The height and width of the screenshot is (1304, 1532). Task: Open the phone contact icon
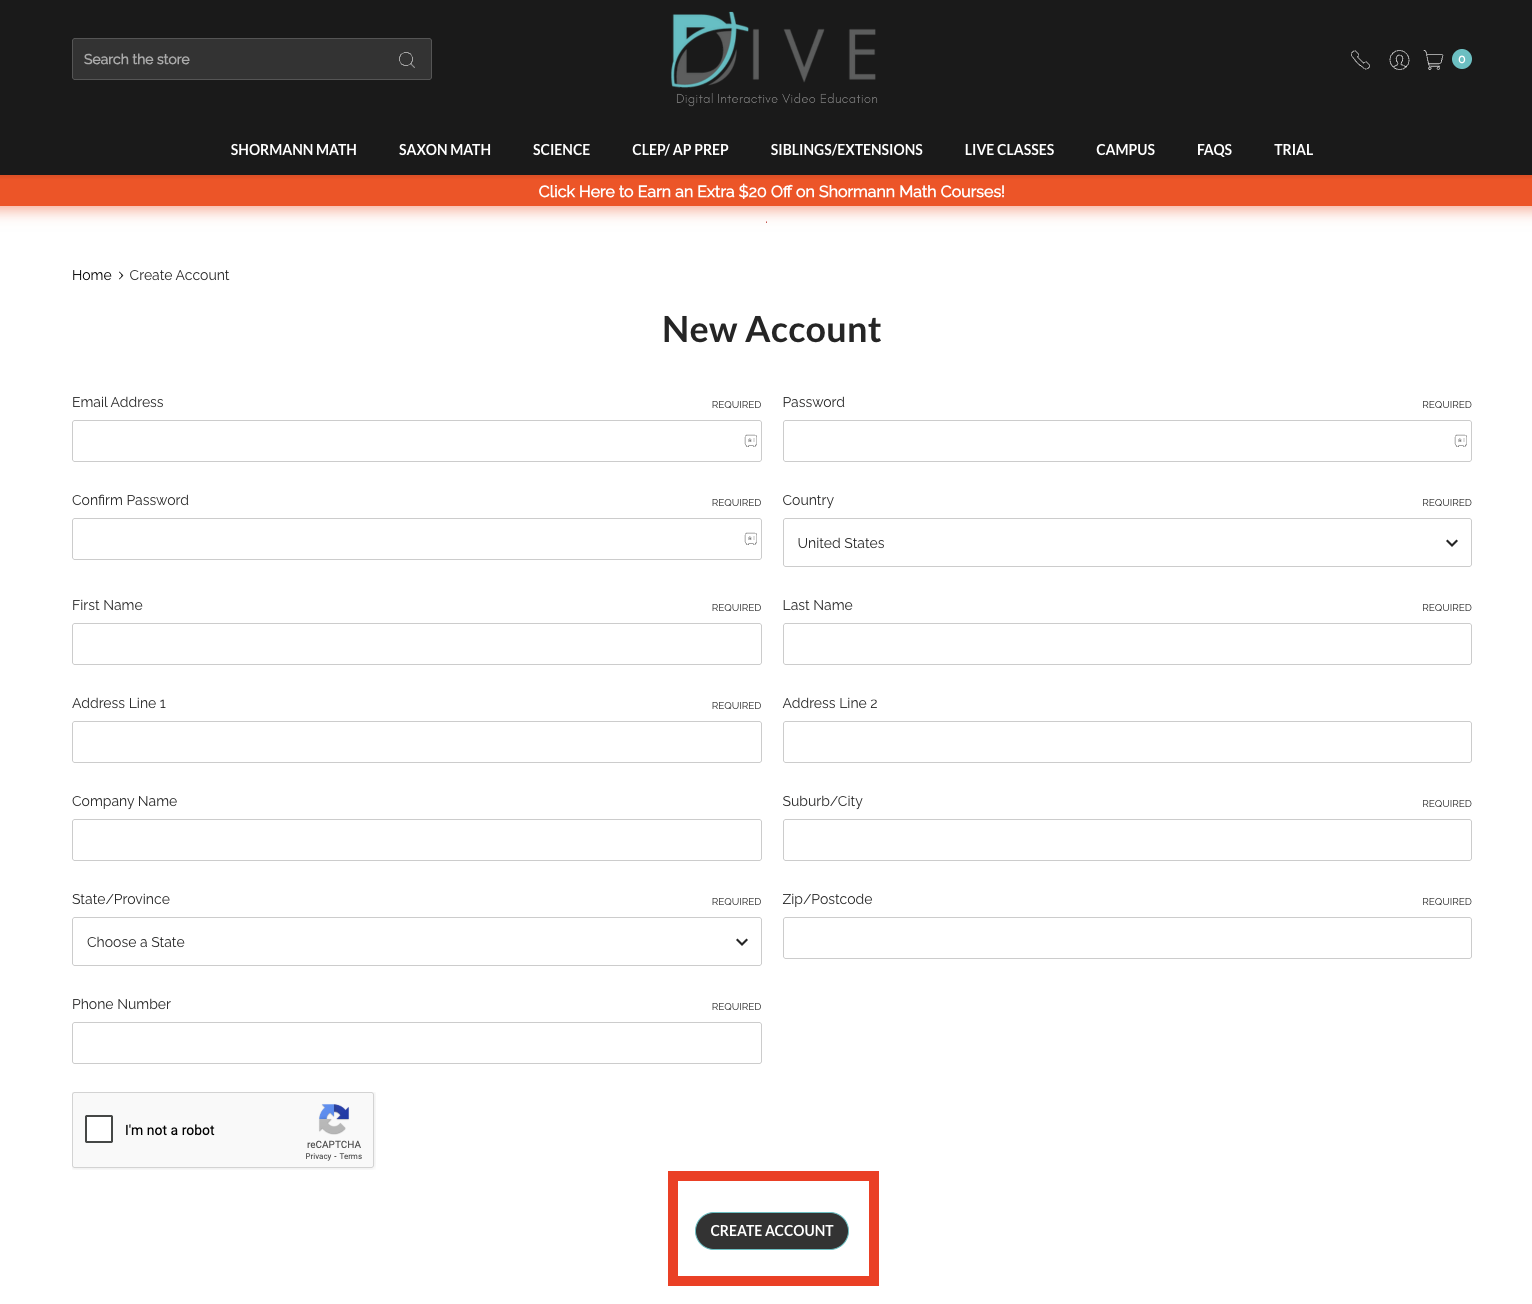1360,60
